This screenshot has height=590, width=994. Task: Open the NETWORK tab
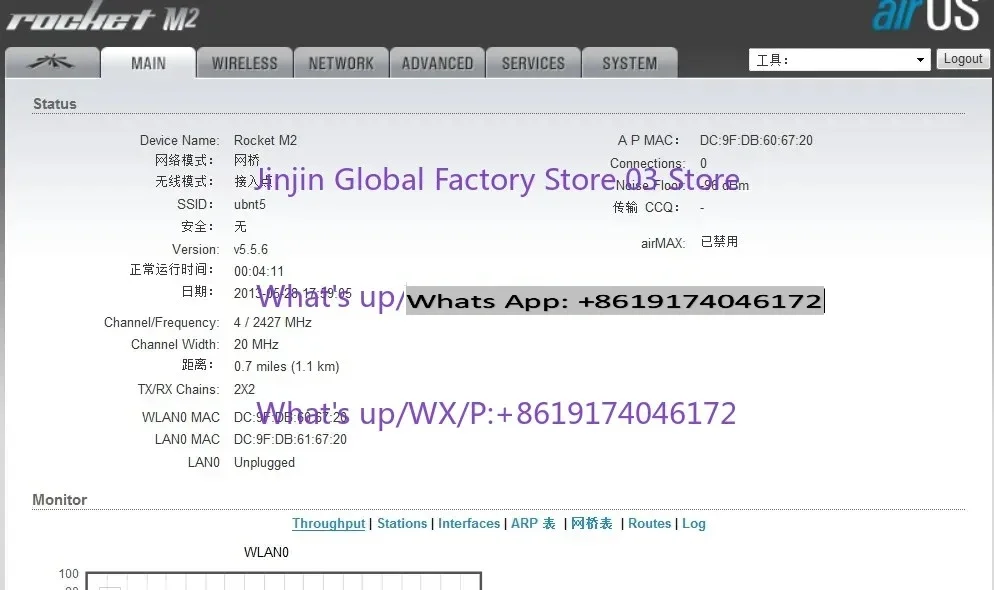[x=341, y=63]
